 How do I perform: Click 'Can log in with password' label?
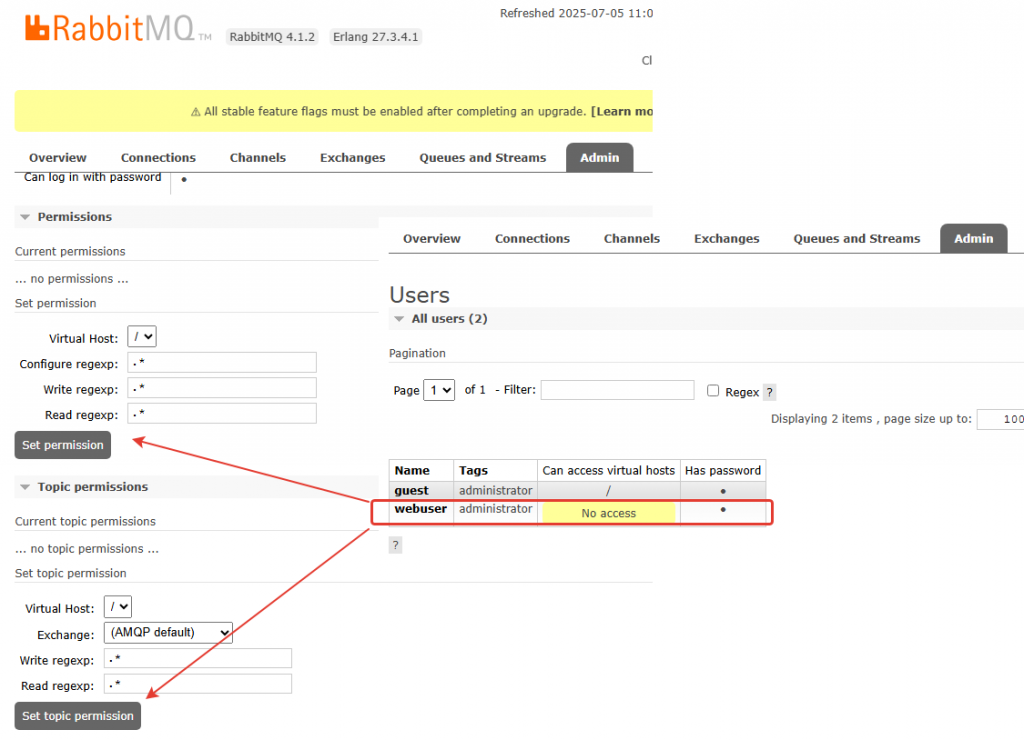click(93, 177)
